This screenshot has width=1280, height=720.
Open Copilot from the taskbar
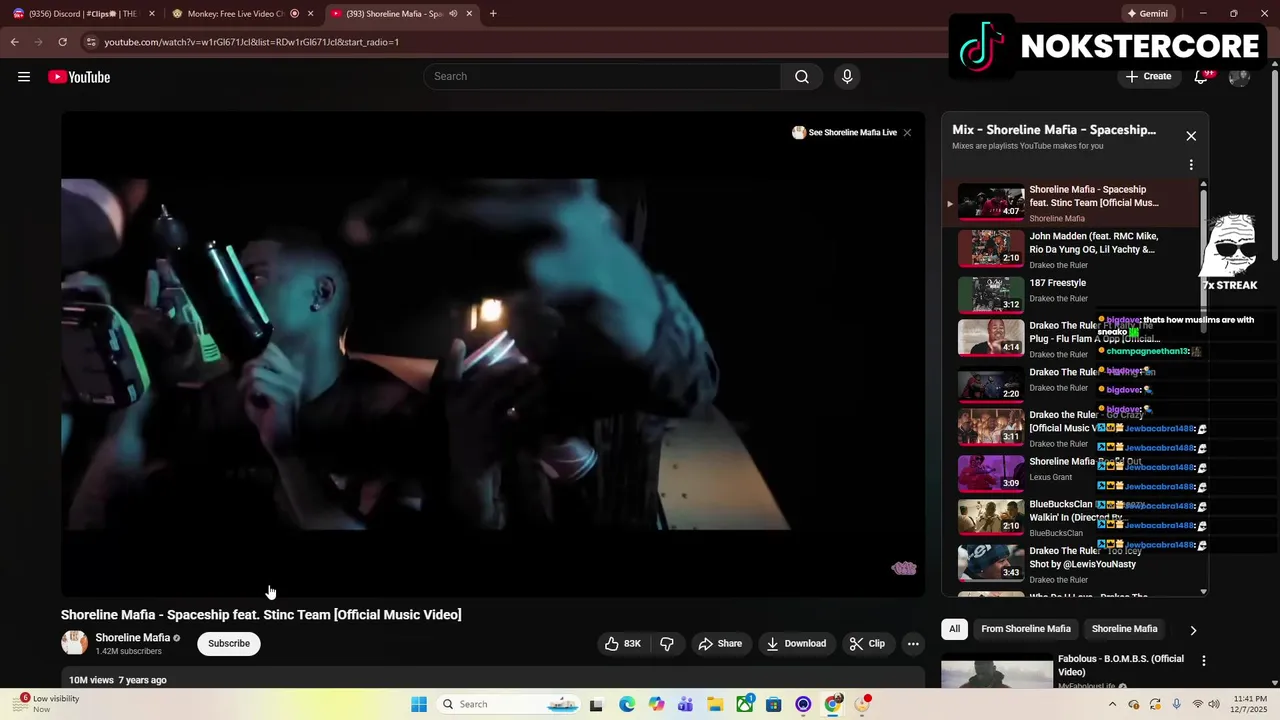656,704
